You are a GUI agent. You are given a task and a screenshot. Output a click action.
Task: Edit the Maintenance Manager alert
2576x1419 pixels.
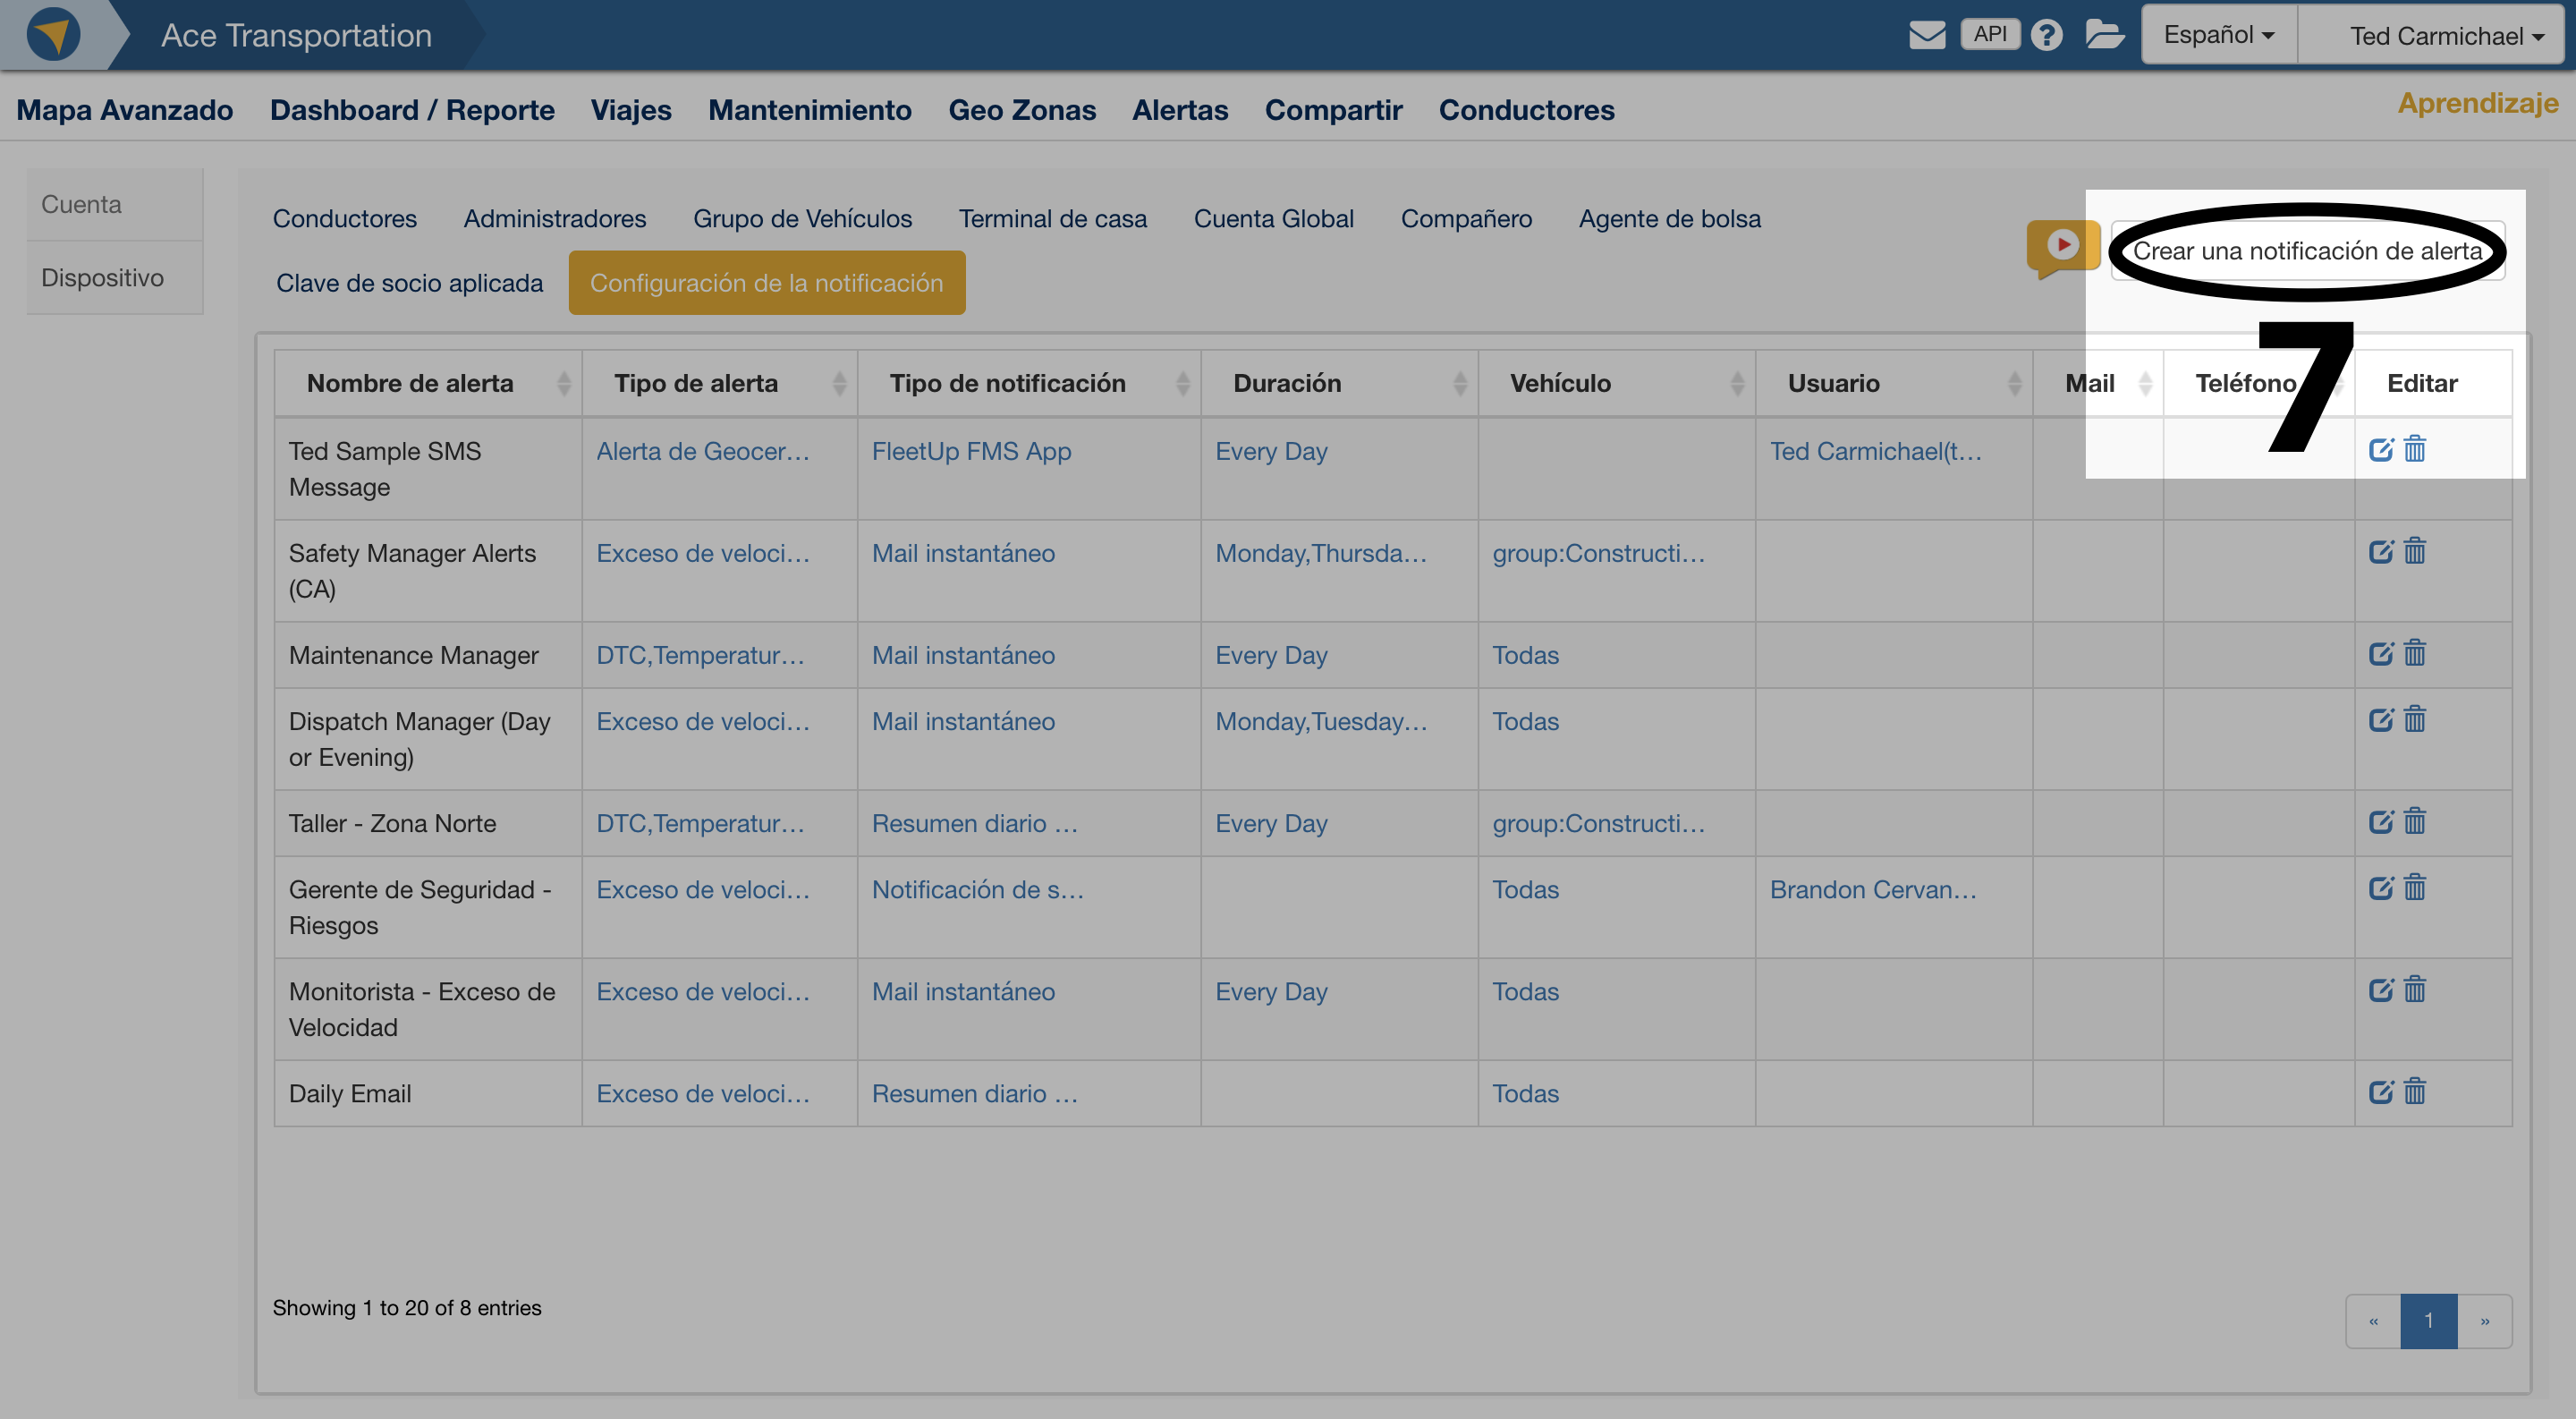2381,654
